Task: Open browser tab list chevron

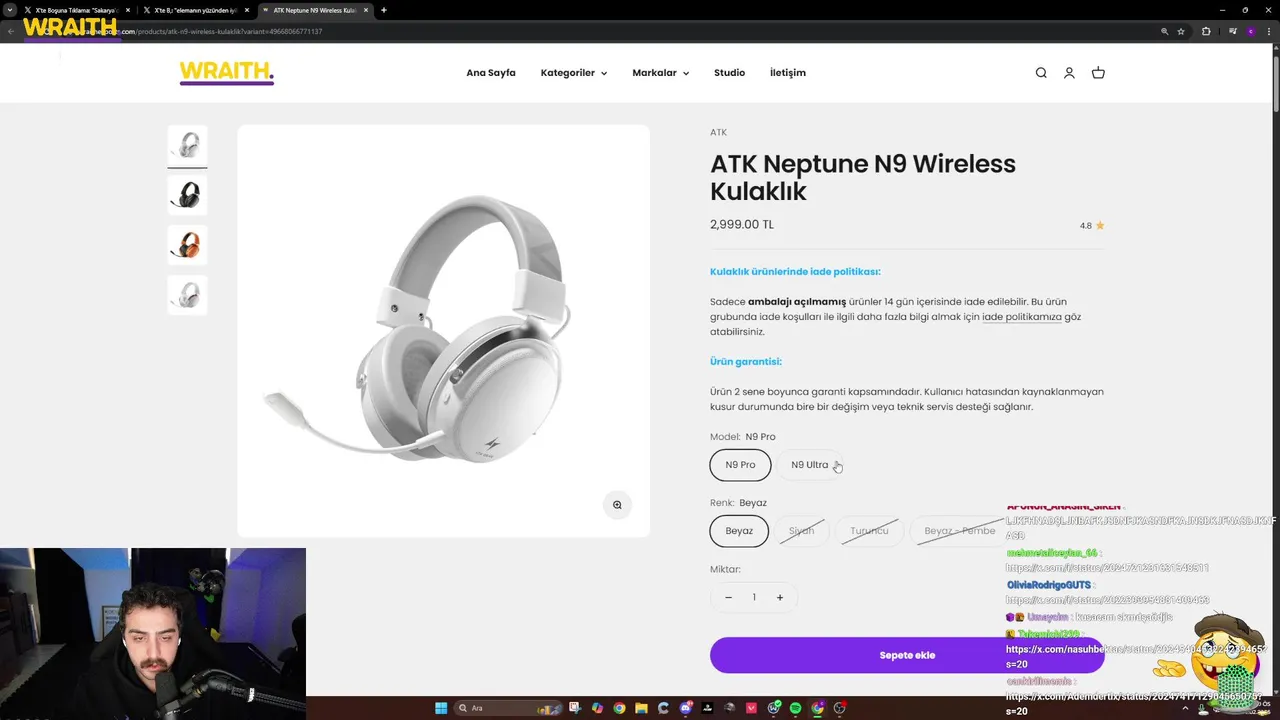Action: [10, 10]
